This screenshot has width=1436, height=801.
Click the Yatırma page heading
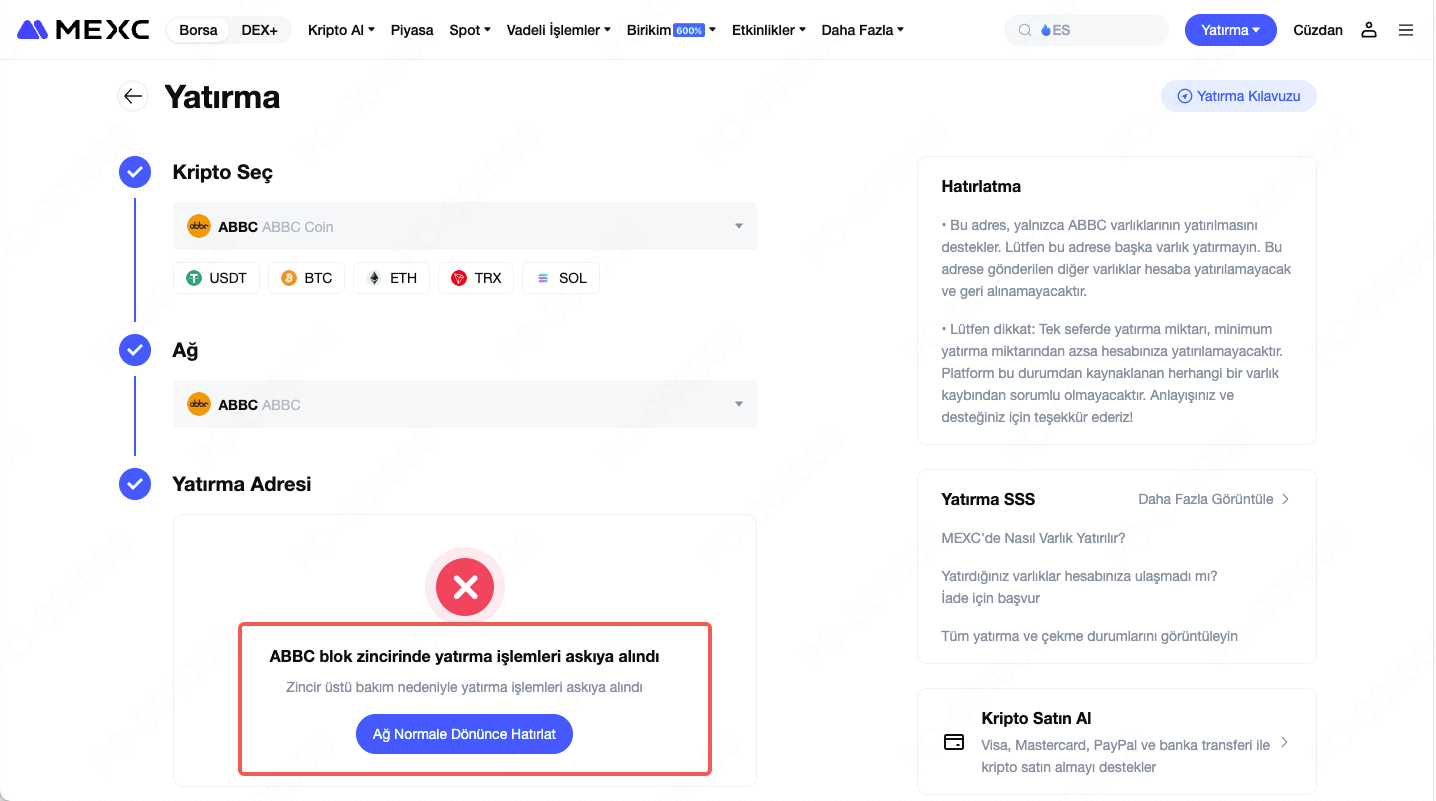222,97
